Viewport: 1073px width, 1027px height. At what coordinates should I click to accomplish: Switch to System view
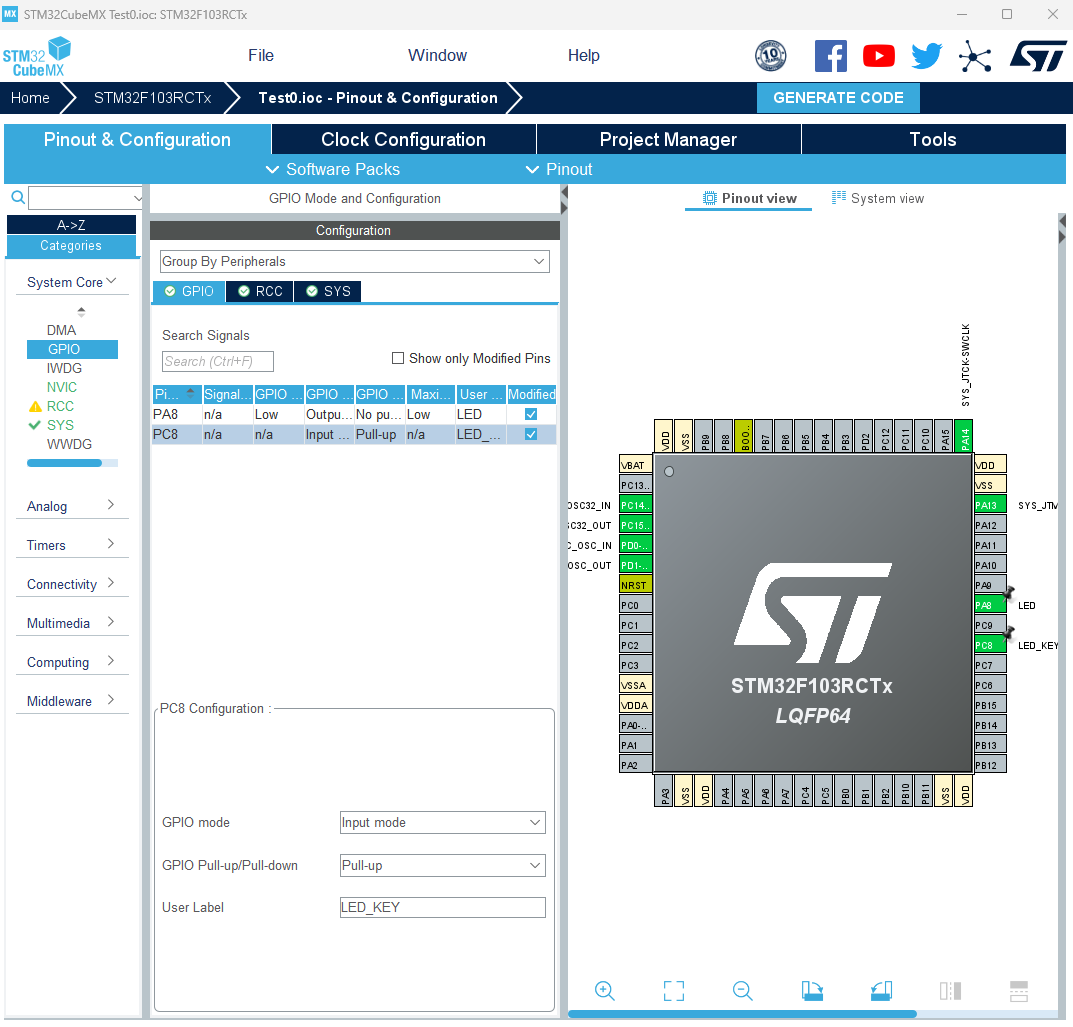tap(878, 198)
